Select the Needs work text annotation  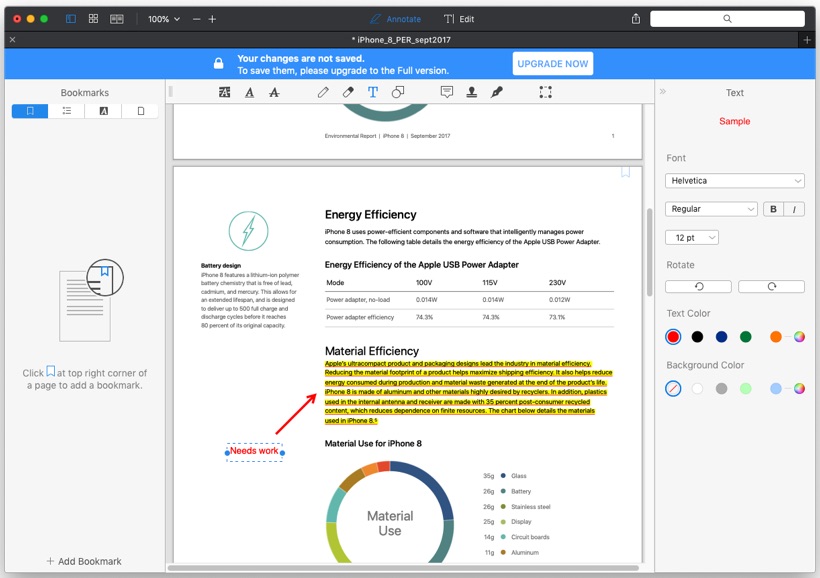coord(254,451)
